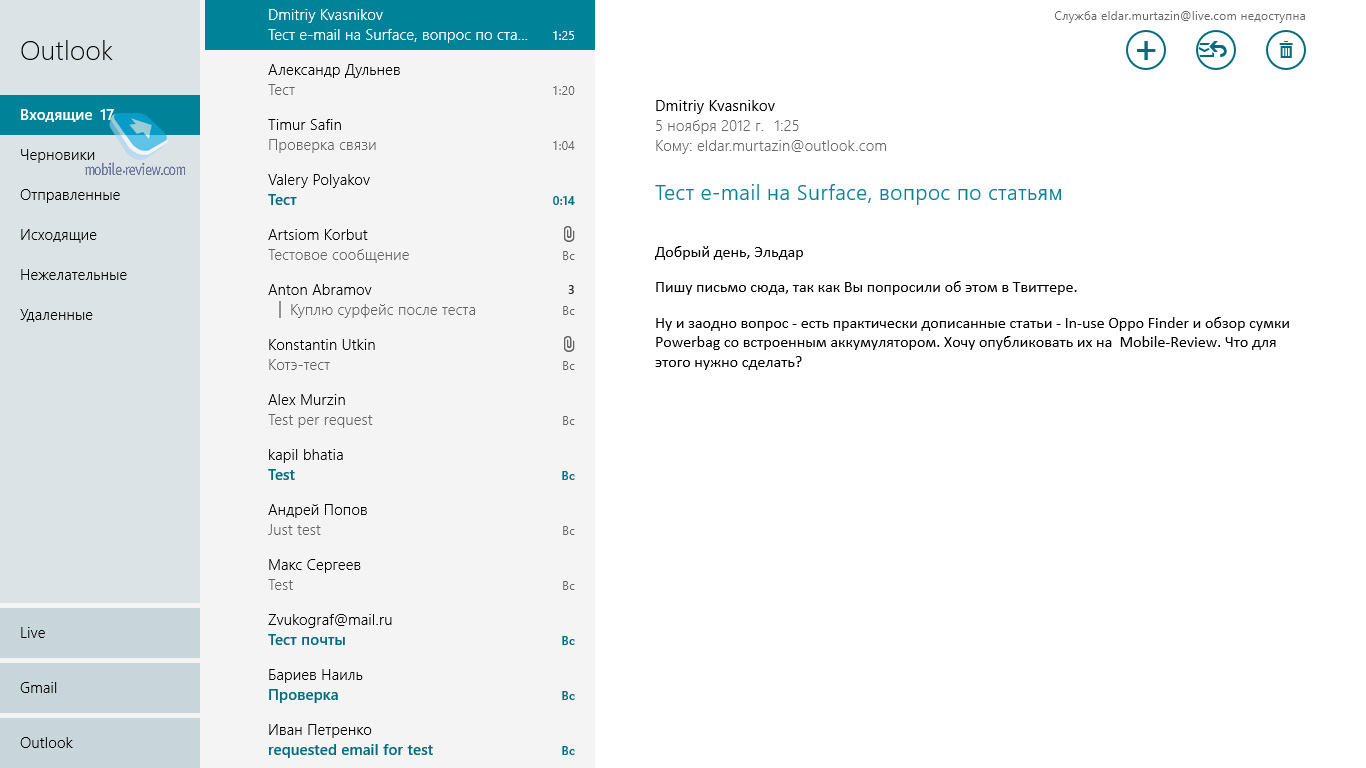Switch to the Live account

(100, 633)
